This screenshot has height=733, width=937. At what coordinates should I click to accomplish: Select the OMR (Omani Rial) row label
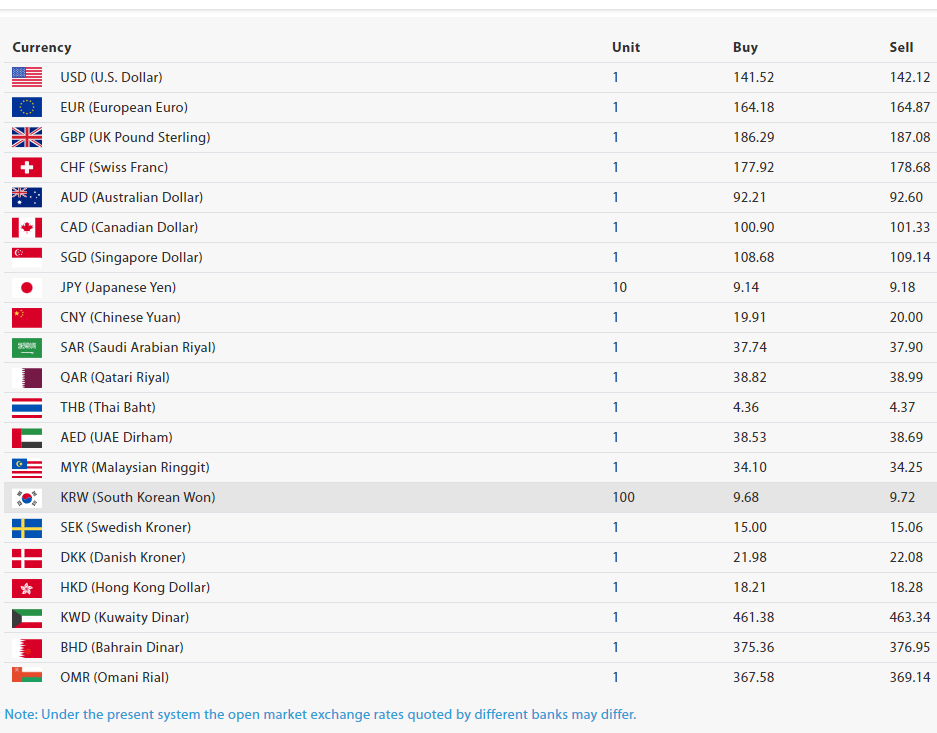[x=114, y=677]
